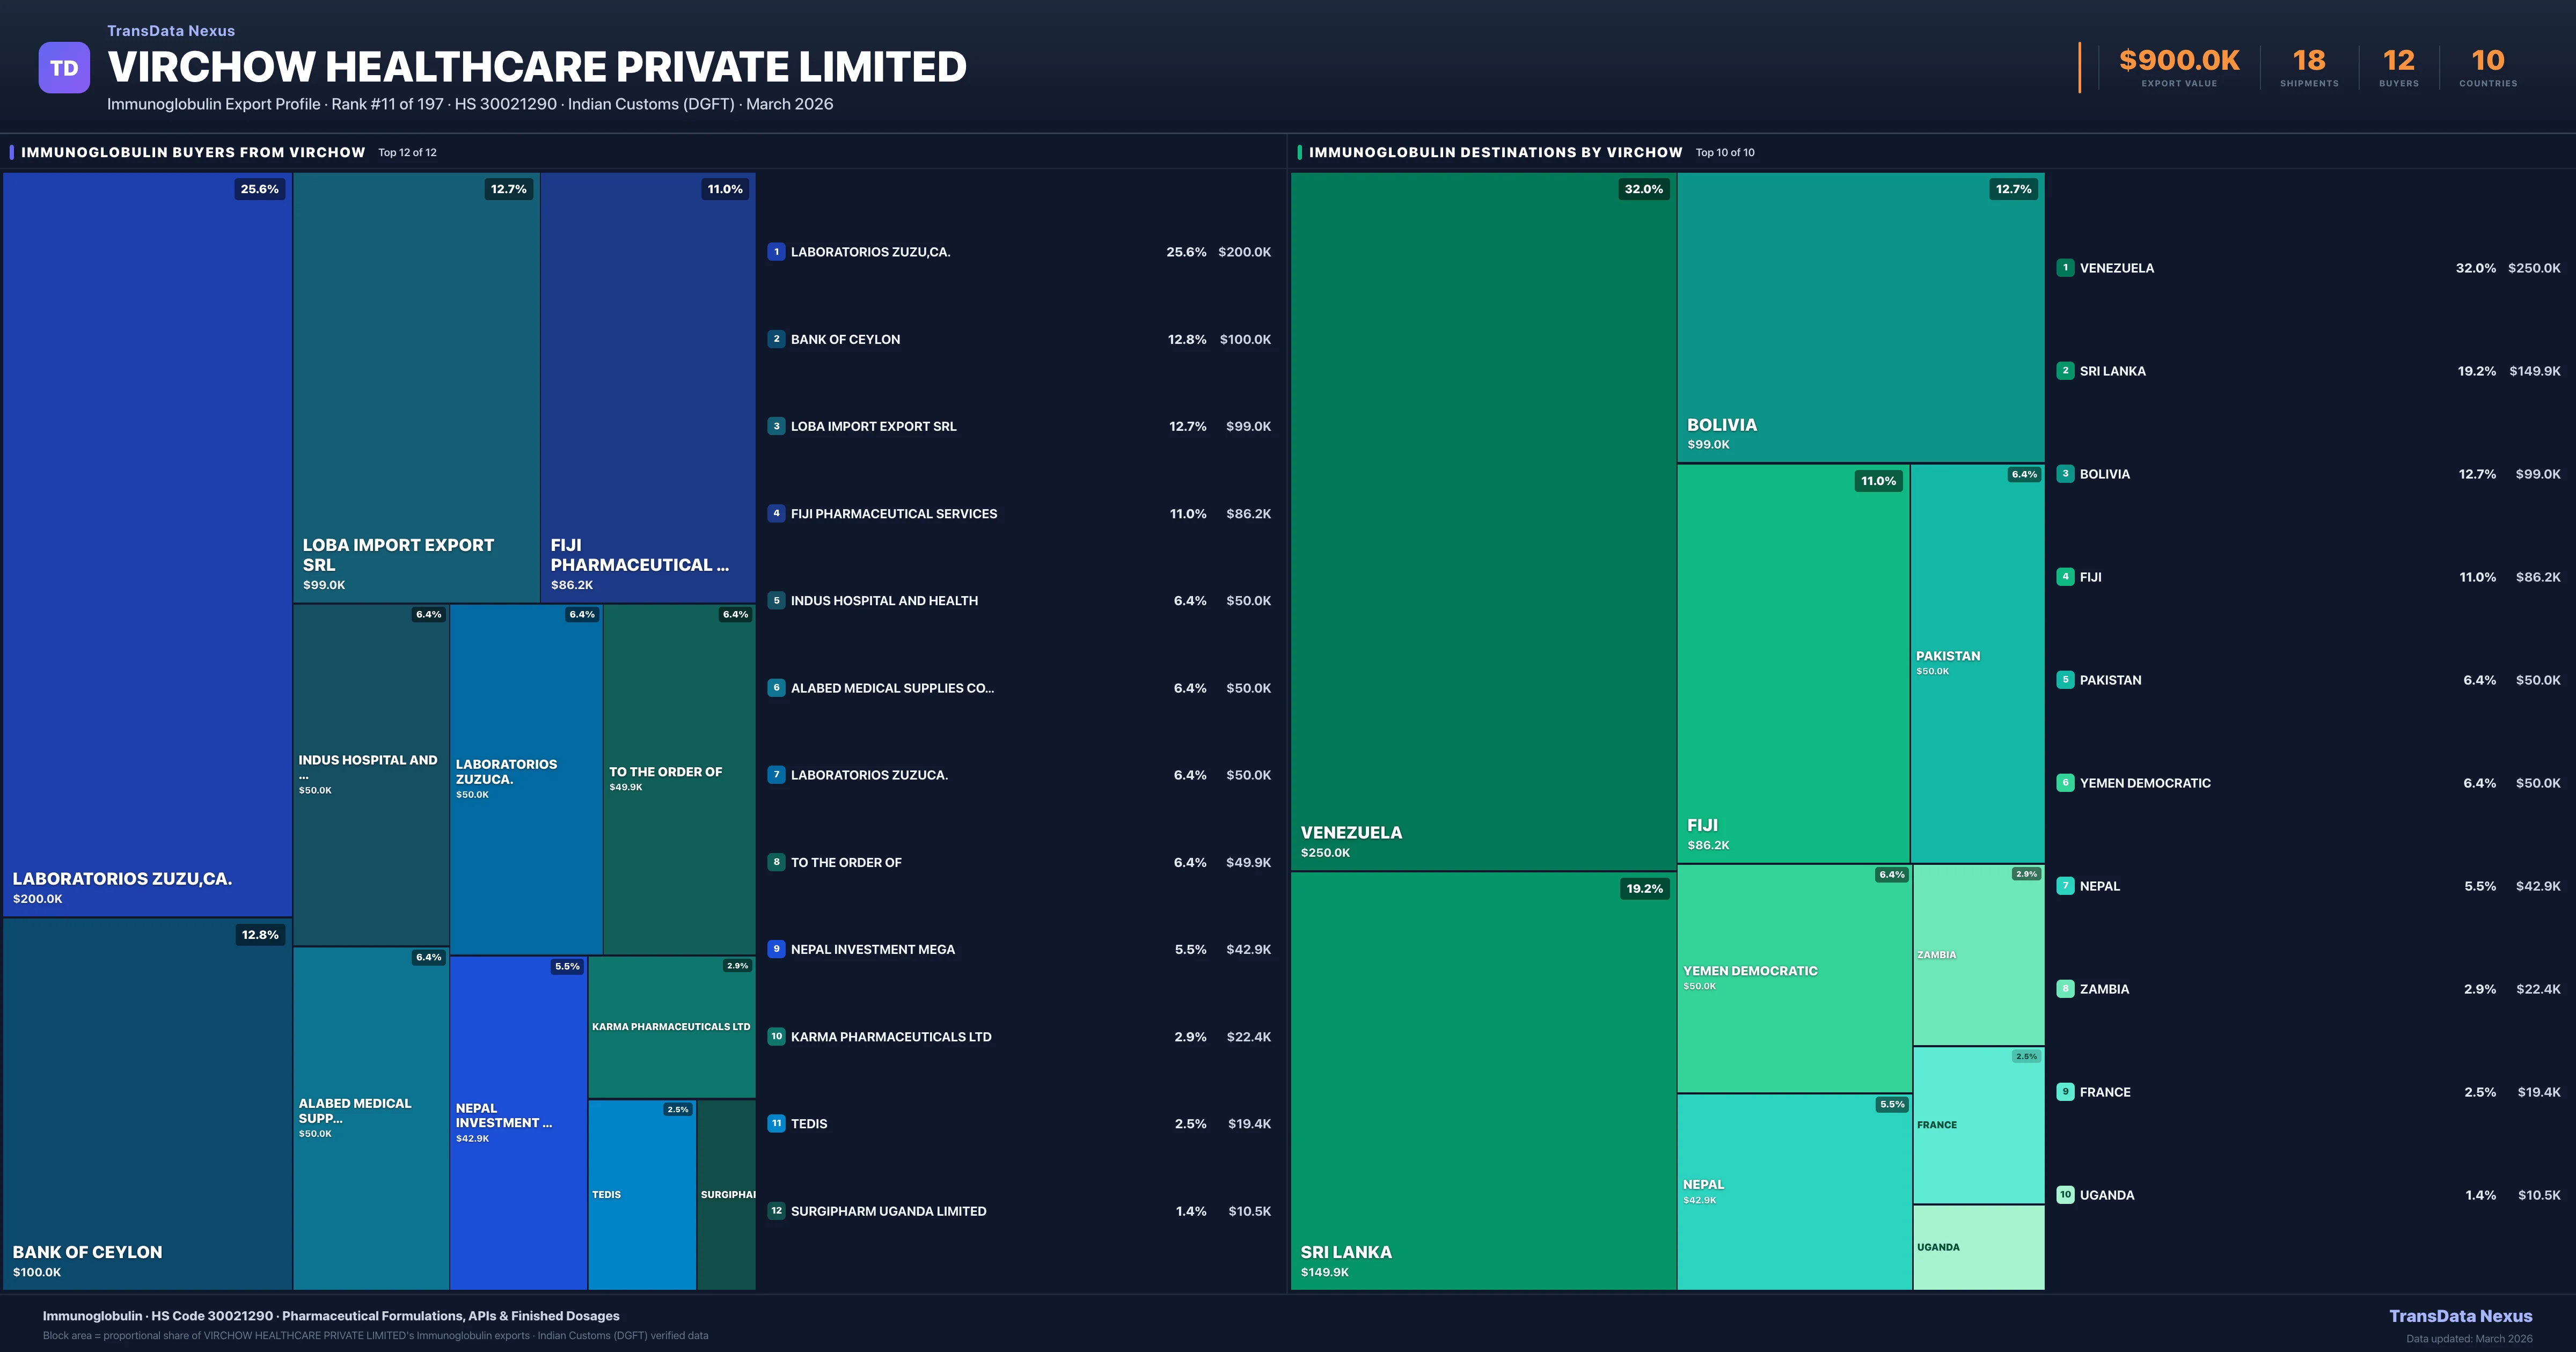Click rank badge 12 beside SURGIPHARM UGANDA LIMITED
The height and width of the screenshot is (1352, 2576).
pos(776,1211)
